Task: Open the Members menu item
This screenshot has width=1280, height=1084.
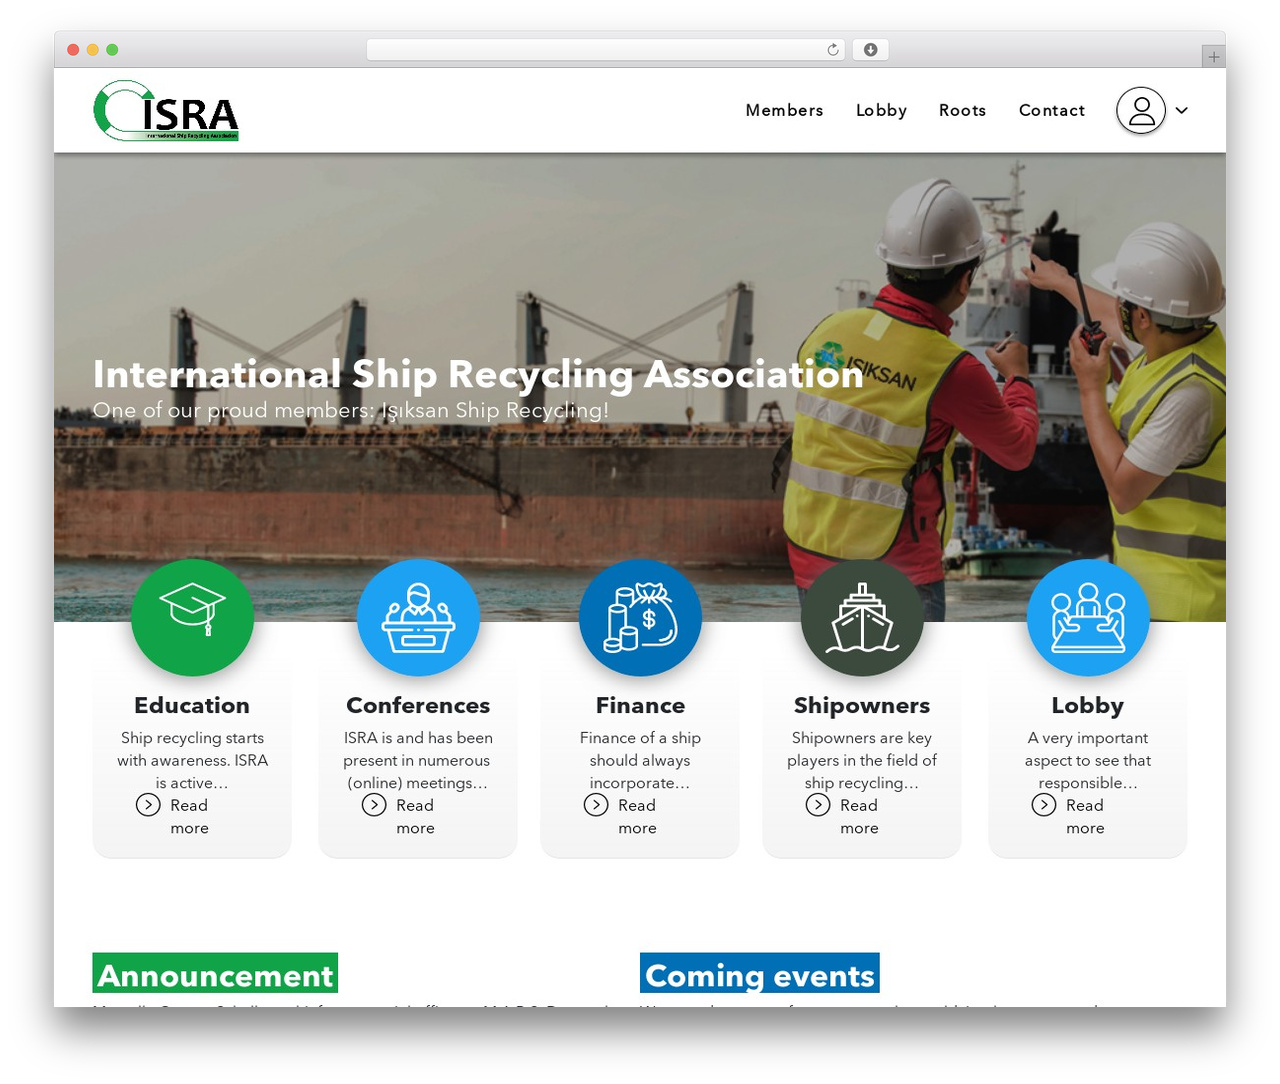Action: 784,110
